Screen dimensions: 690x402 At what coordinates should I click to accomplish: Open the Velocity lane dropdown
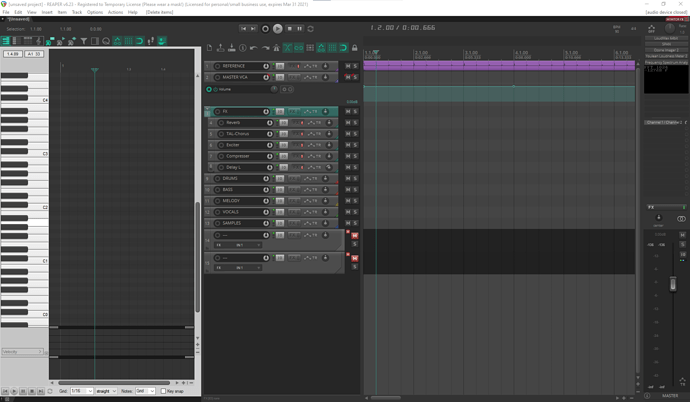click(22, 351)
